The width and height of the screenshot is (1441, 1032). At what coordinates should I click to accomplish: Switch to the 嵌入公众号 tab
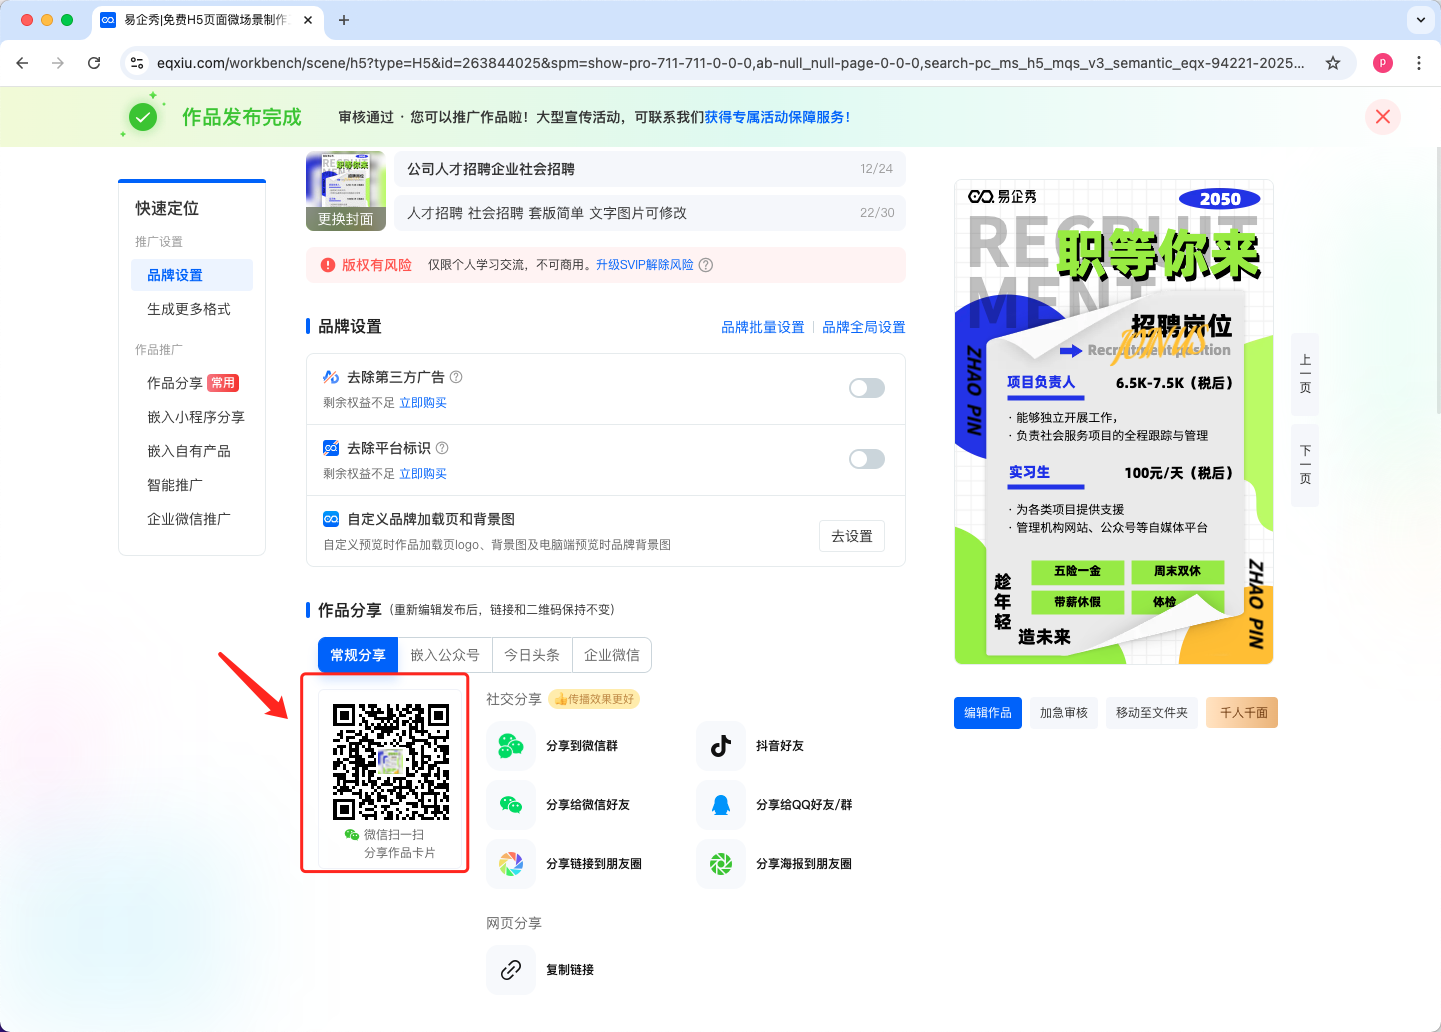pos(444,655)
